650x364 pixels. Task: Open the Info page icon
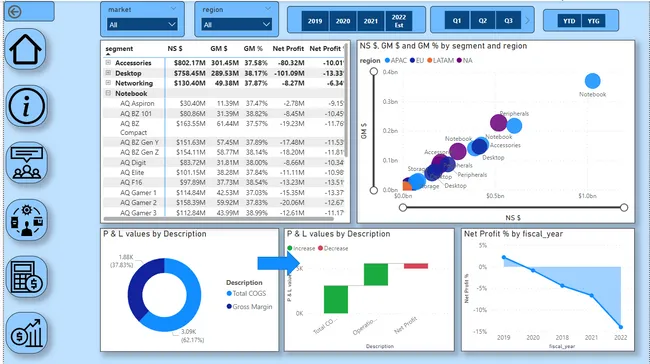pyautogui.click(x=26, y=106)
